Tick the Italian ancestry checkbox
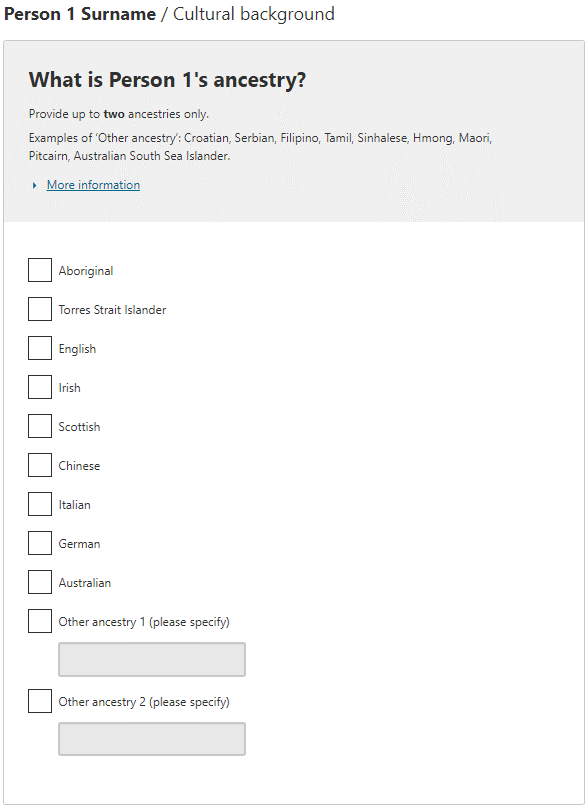 (39, 504)
